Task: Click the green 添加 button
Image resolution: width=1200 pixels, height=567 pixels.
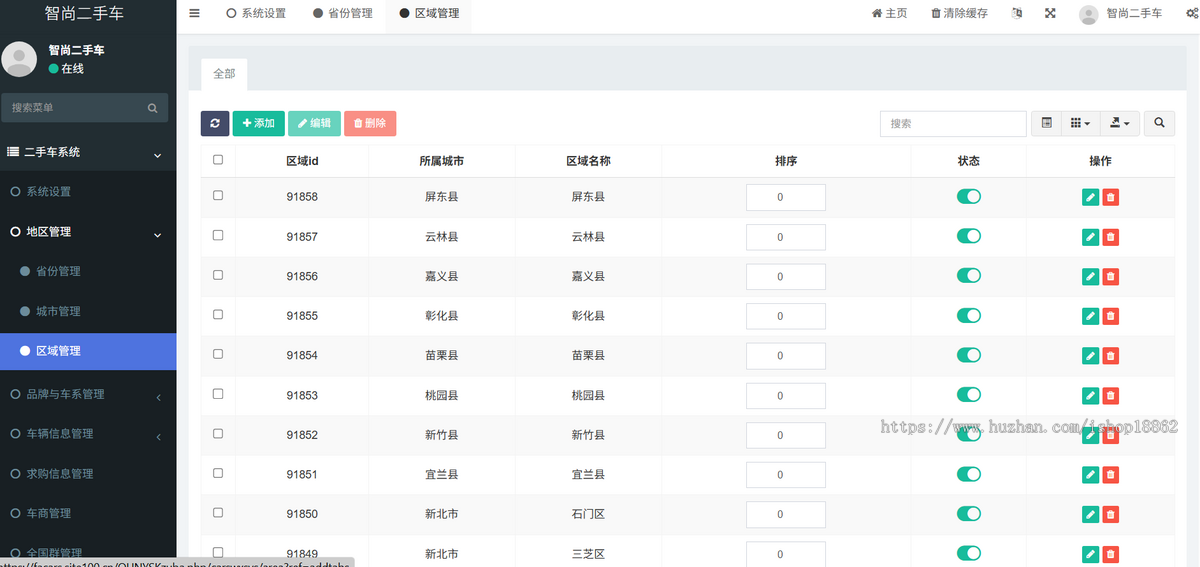Action: [258, 123]
